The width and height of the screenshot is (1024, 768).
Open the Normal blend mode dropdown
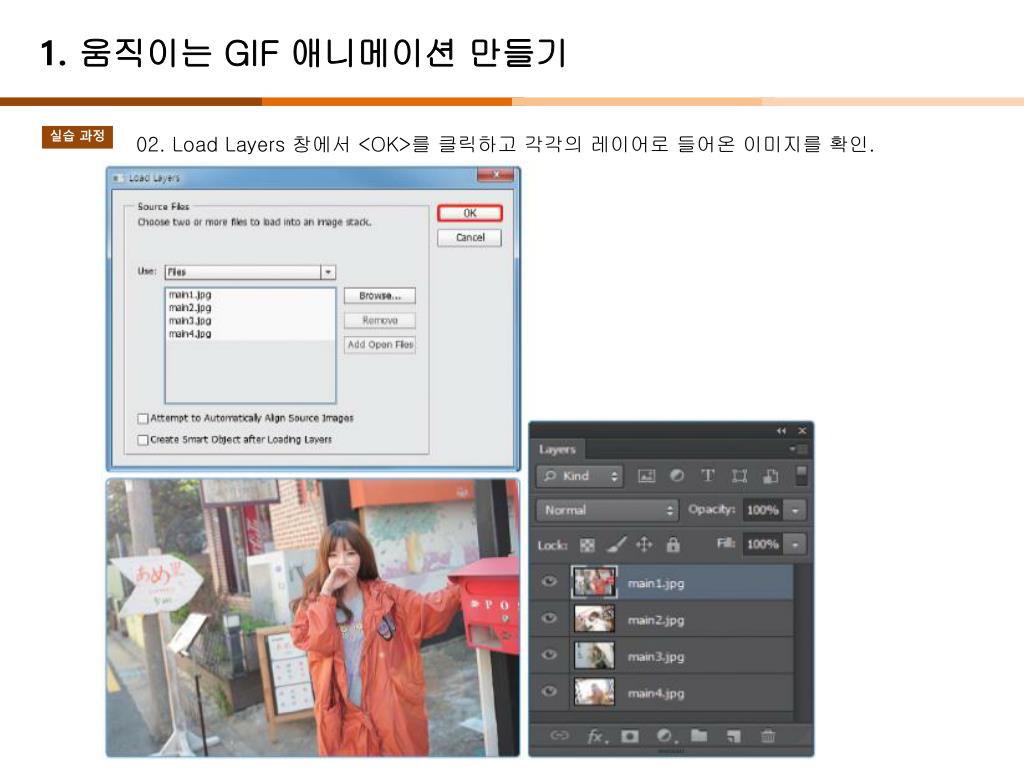[607, 510]
